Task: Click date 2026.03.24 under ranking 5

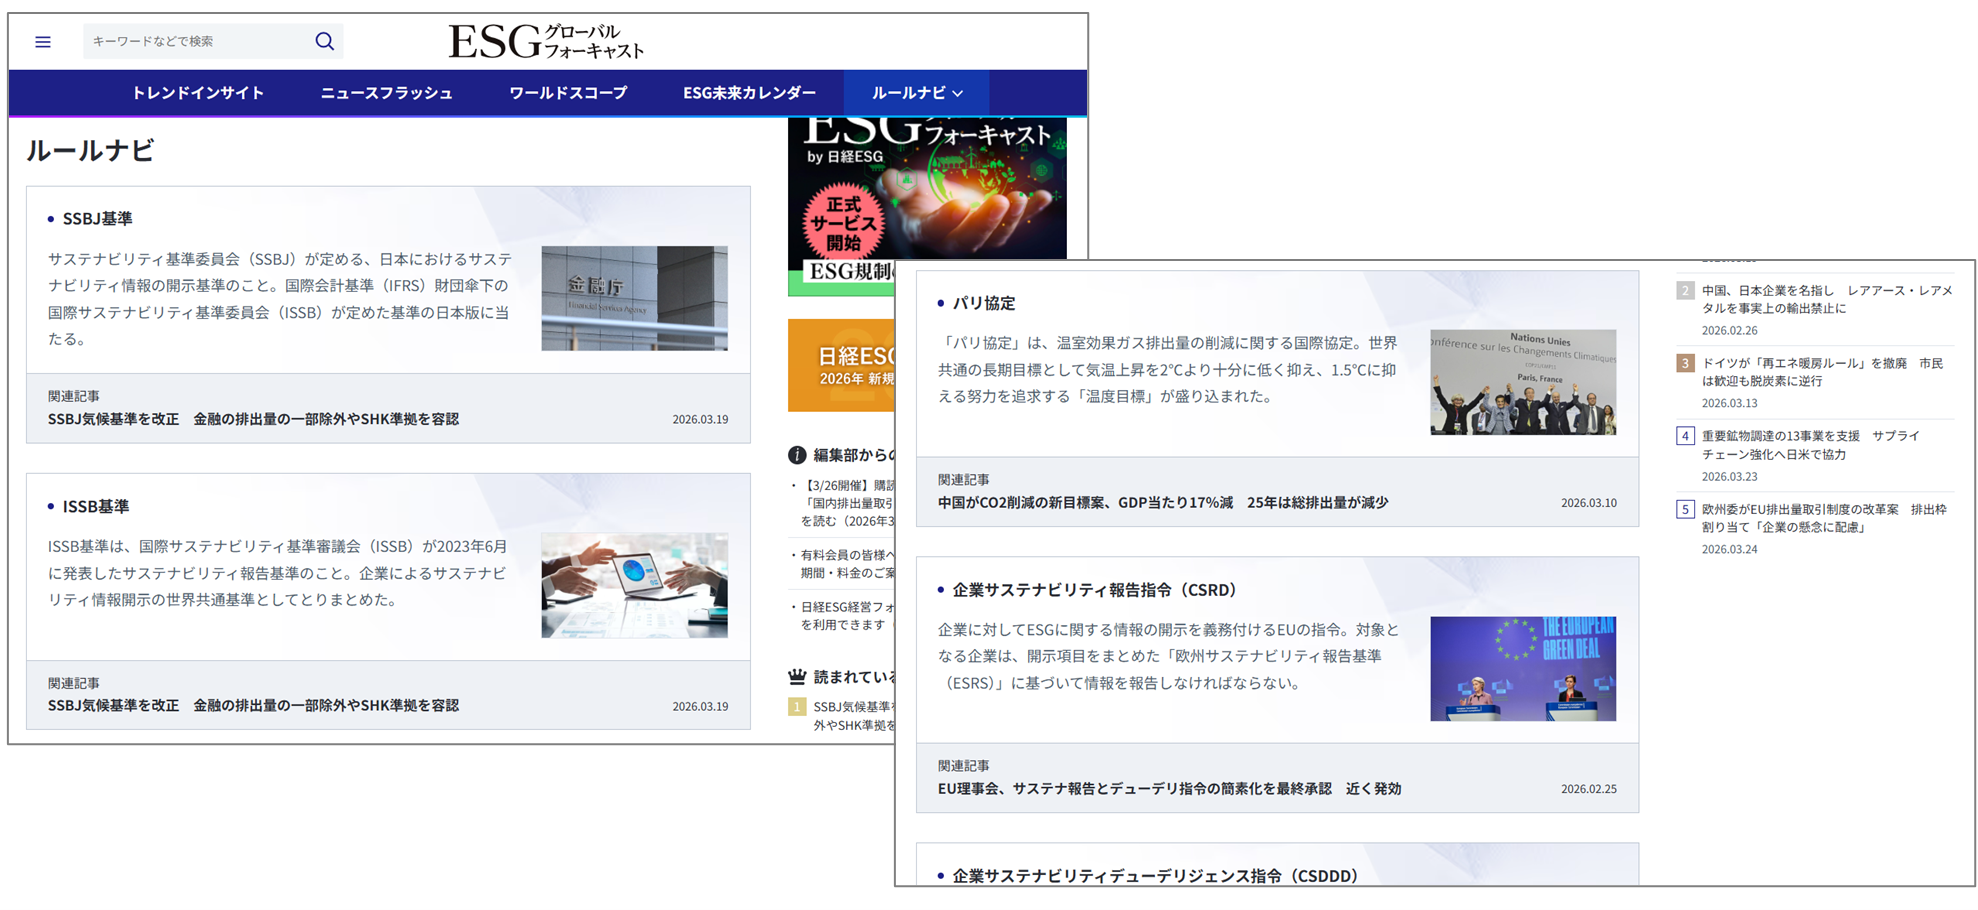Action: [1729, 549]
